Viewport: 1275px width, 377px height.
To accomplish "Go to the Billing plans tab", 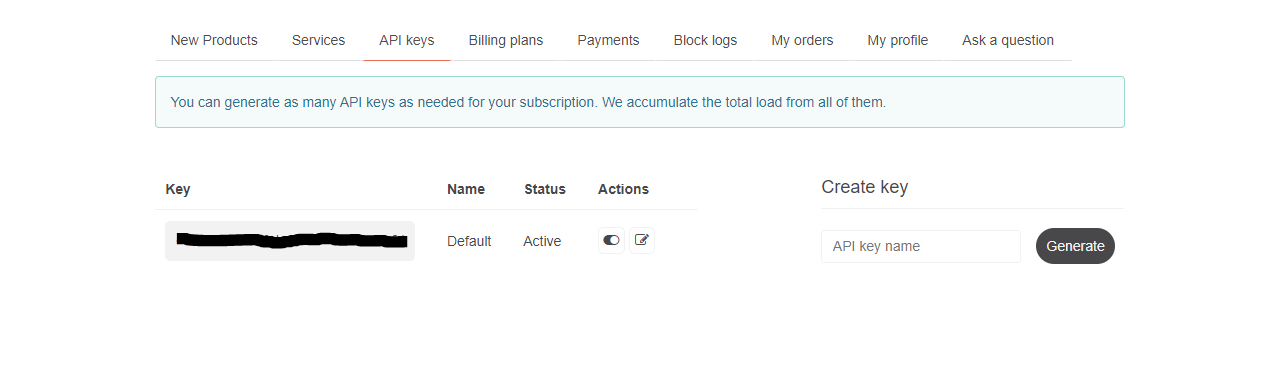I will [506, 40].
